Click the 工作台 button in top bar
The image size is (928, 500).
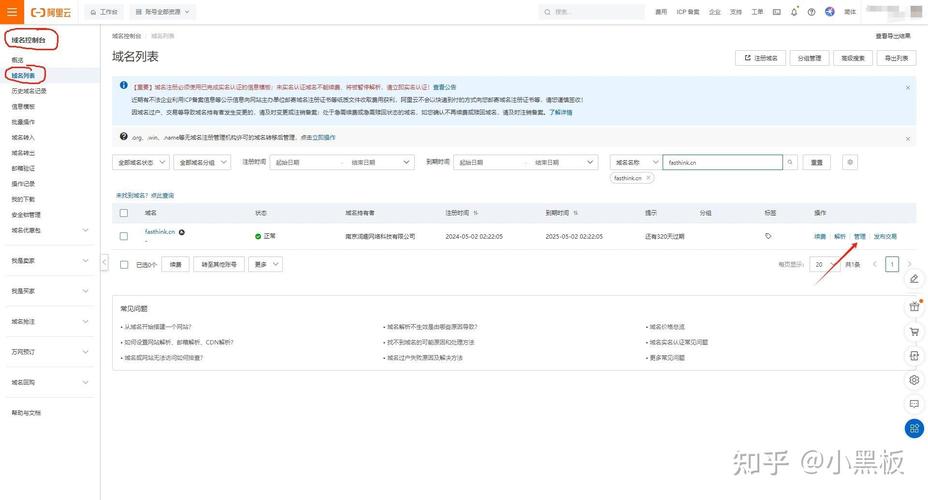104,12
